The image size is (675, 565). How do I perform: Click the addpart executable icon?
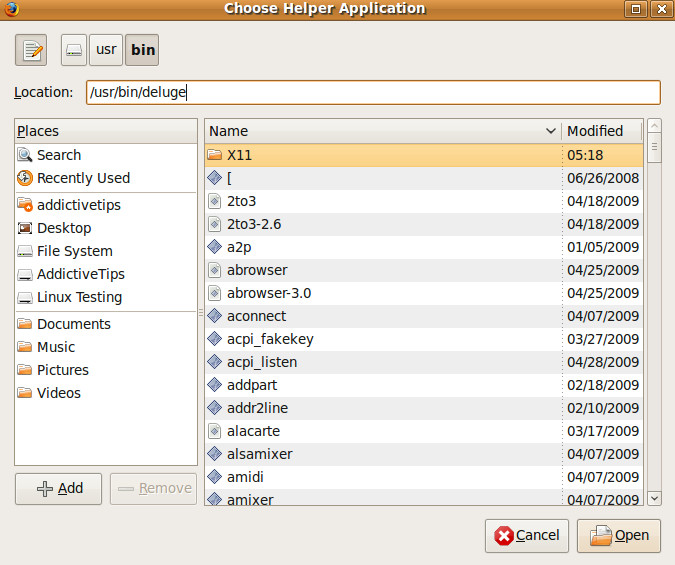214,385
